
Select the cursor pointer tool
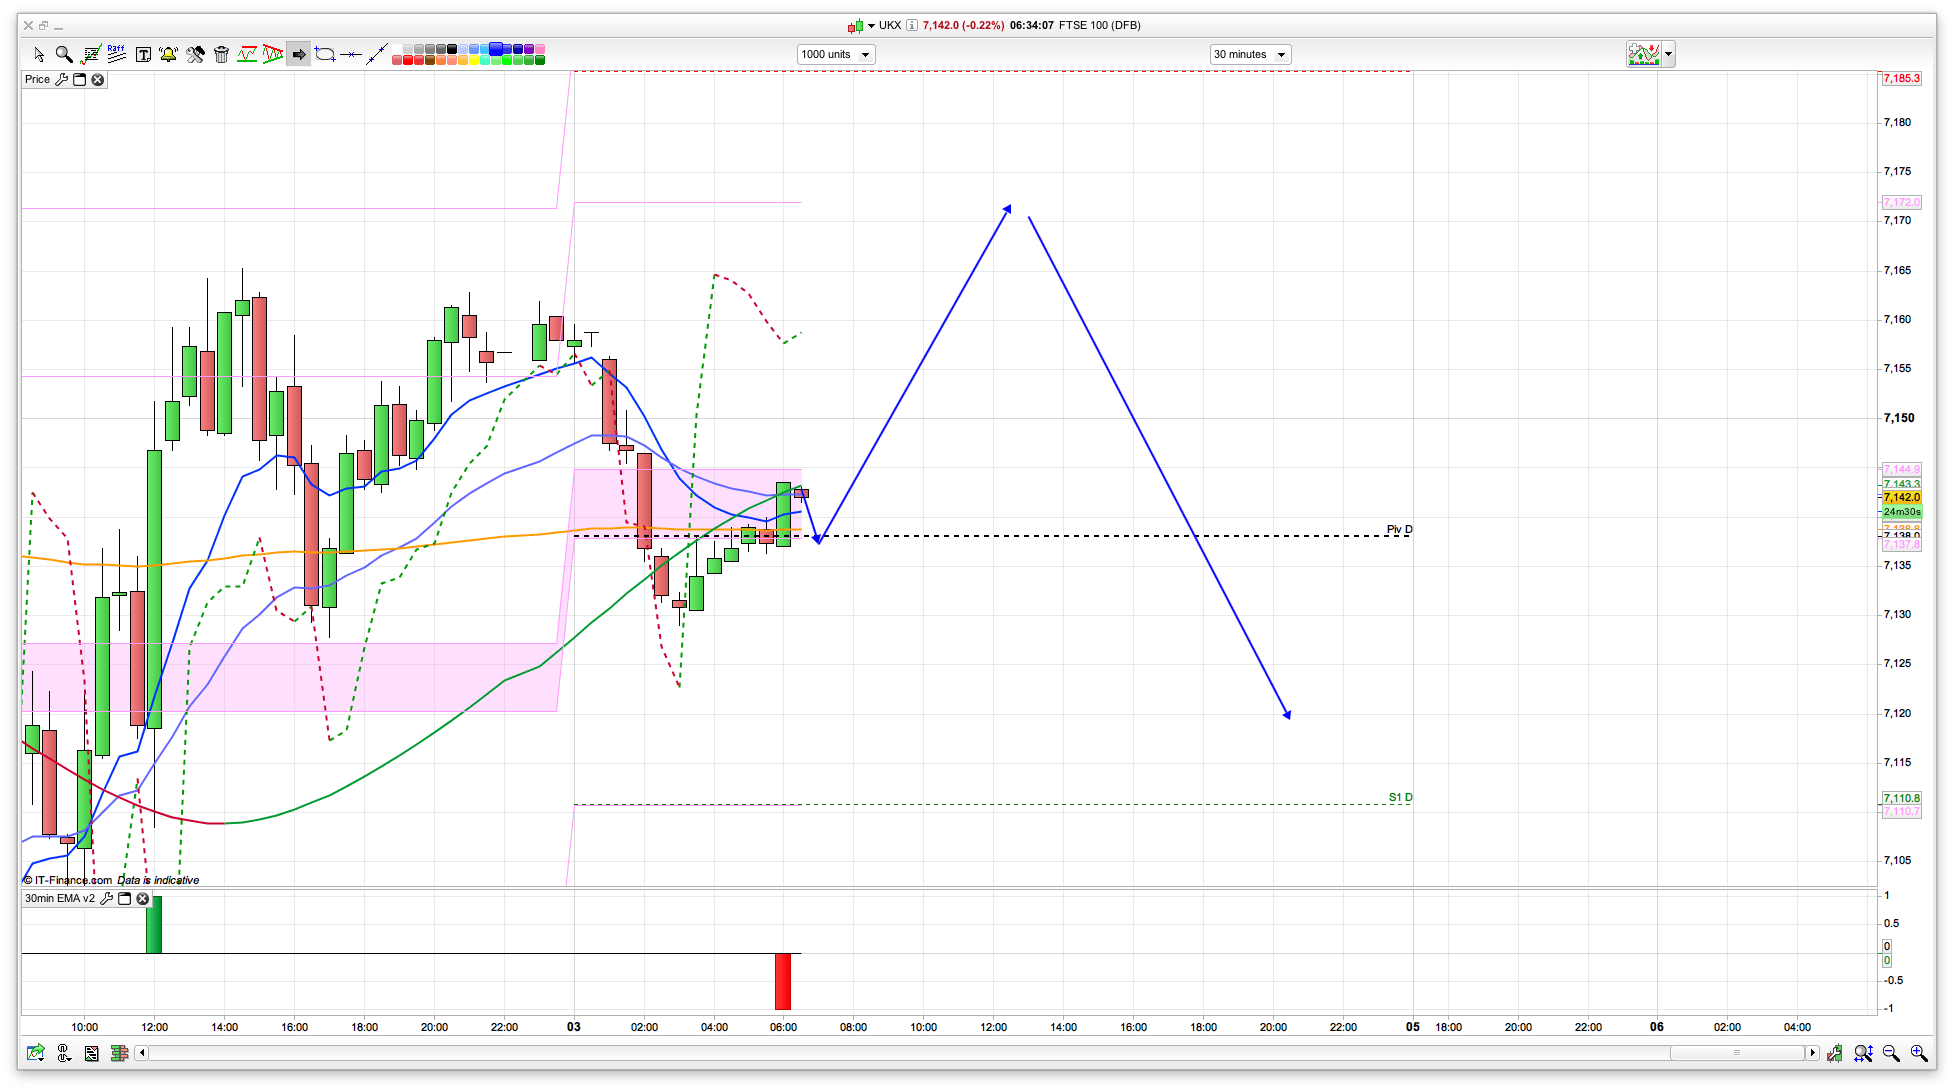tap(39, 54)
